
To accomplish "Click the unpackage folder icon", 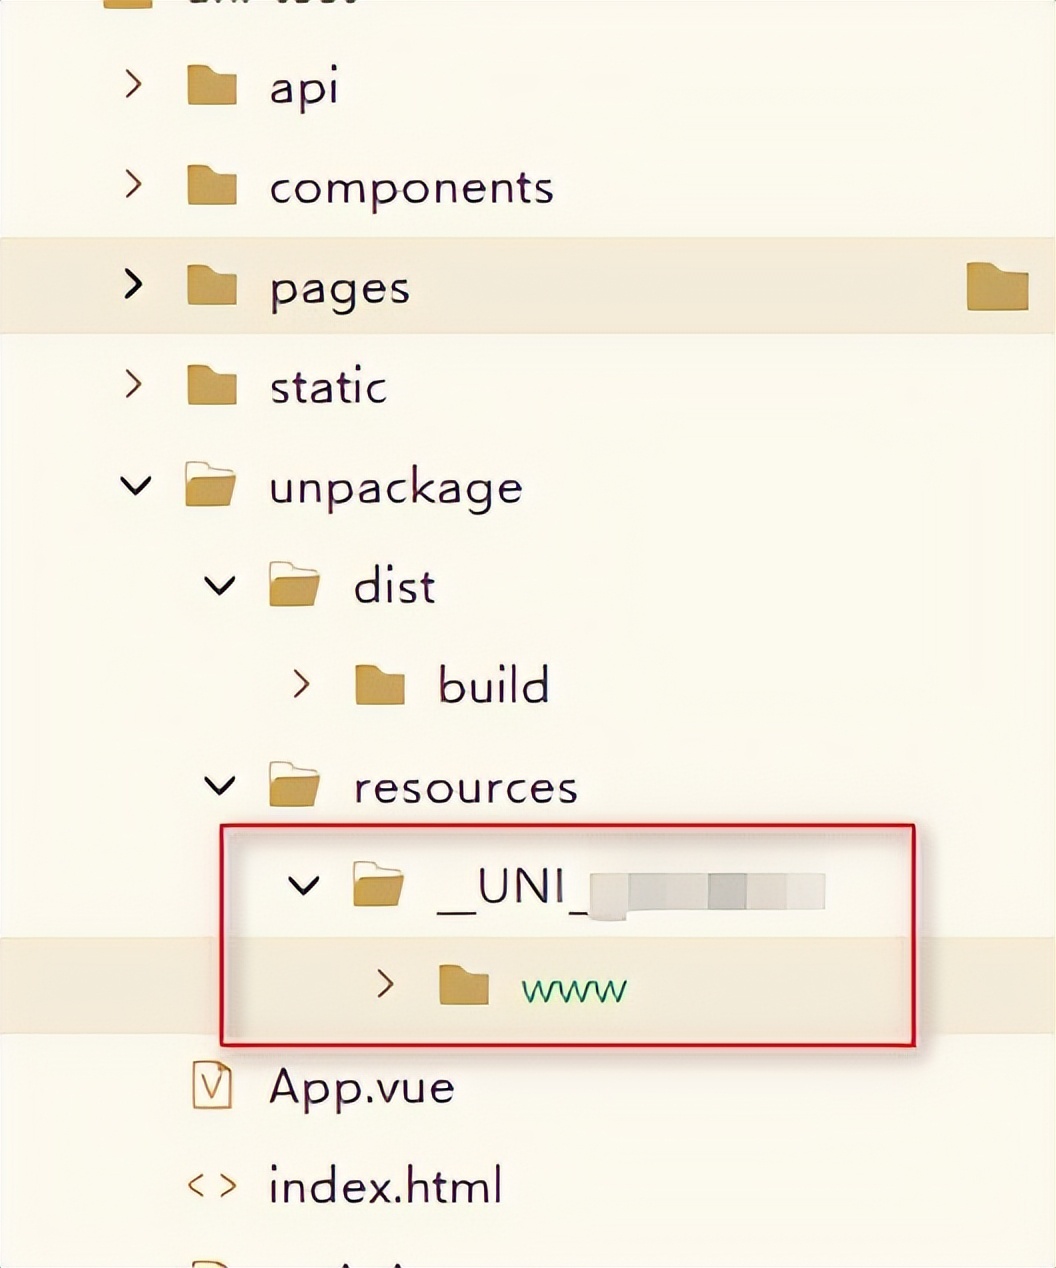I will coord(212,487).
